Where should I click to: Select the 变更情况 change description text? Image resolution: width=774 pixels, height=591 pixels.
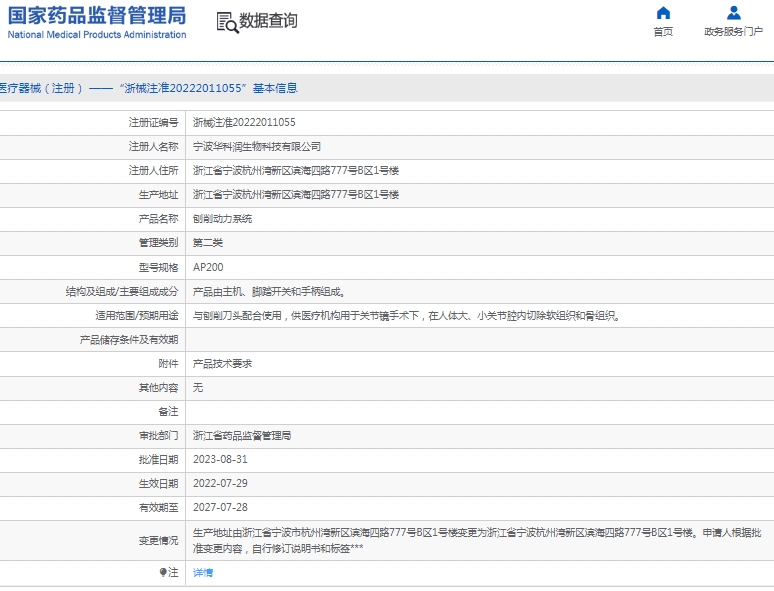[477, 541]
